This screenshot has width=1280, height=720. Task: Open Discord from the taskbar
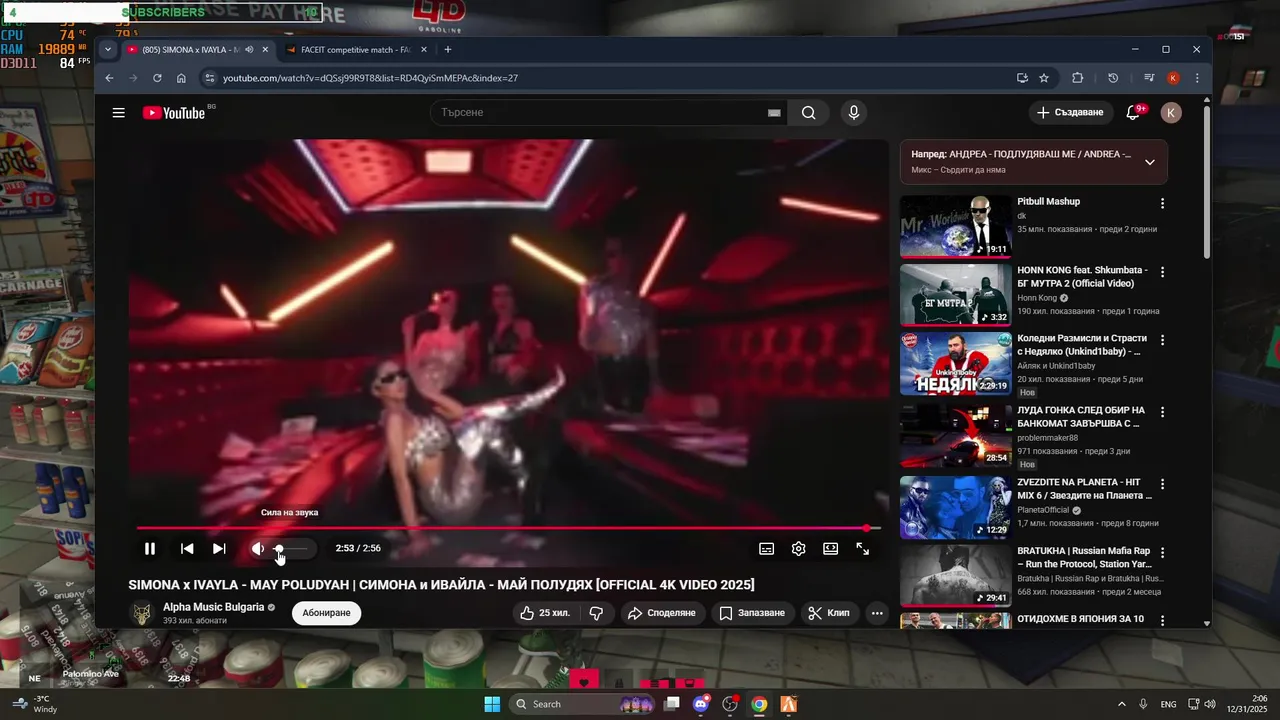(x=701, y=704)
